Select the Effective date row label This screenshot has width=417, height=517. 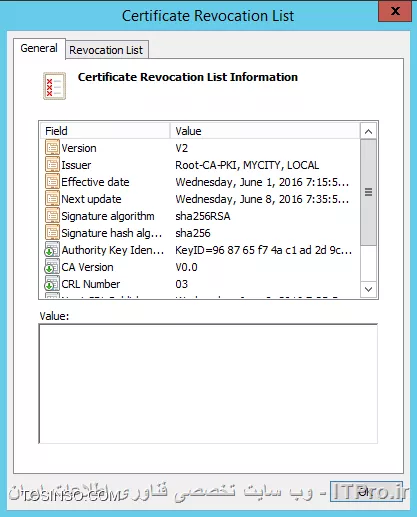click(x=95, y=182)
